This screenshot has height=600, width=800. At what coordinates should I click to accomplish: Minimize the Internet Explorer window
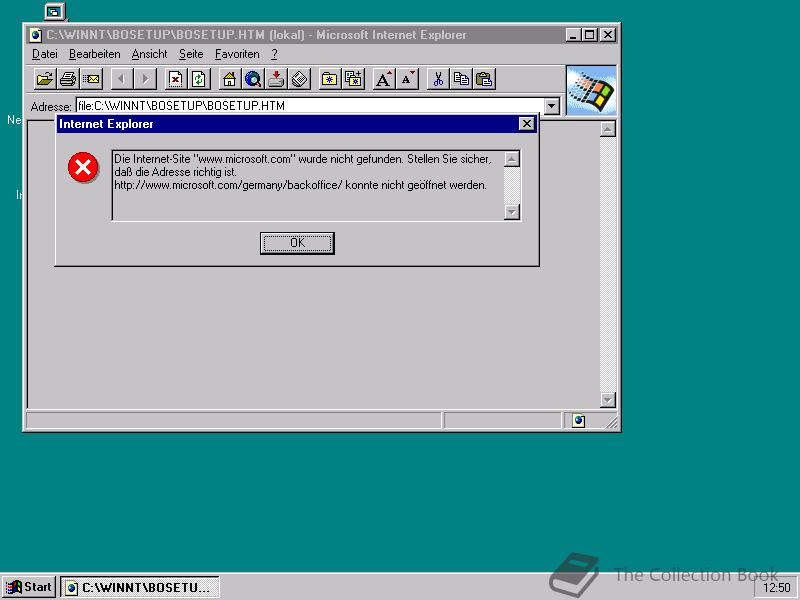(x=574, y=35)
